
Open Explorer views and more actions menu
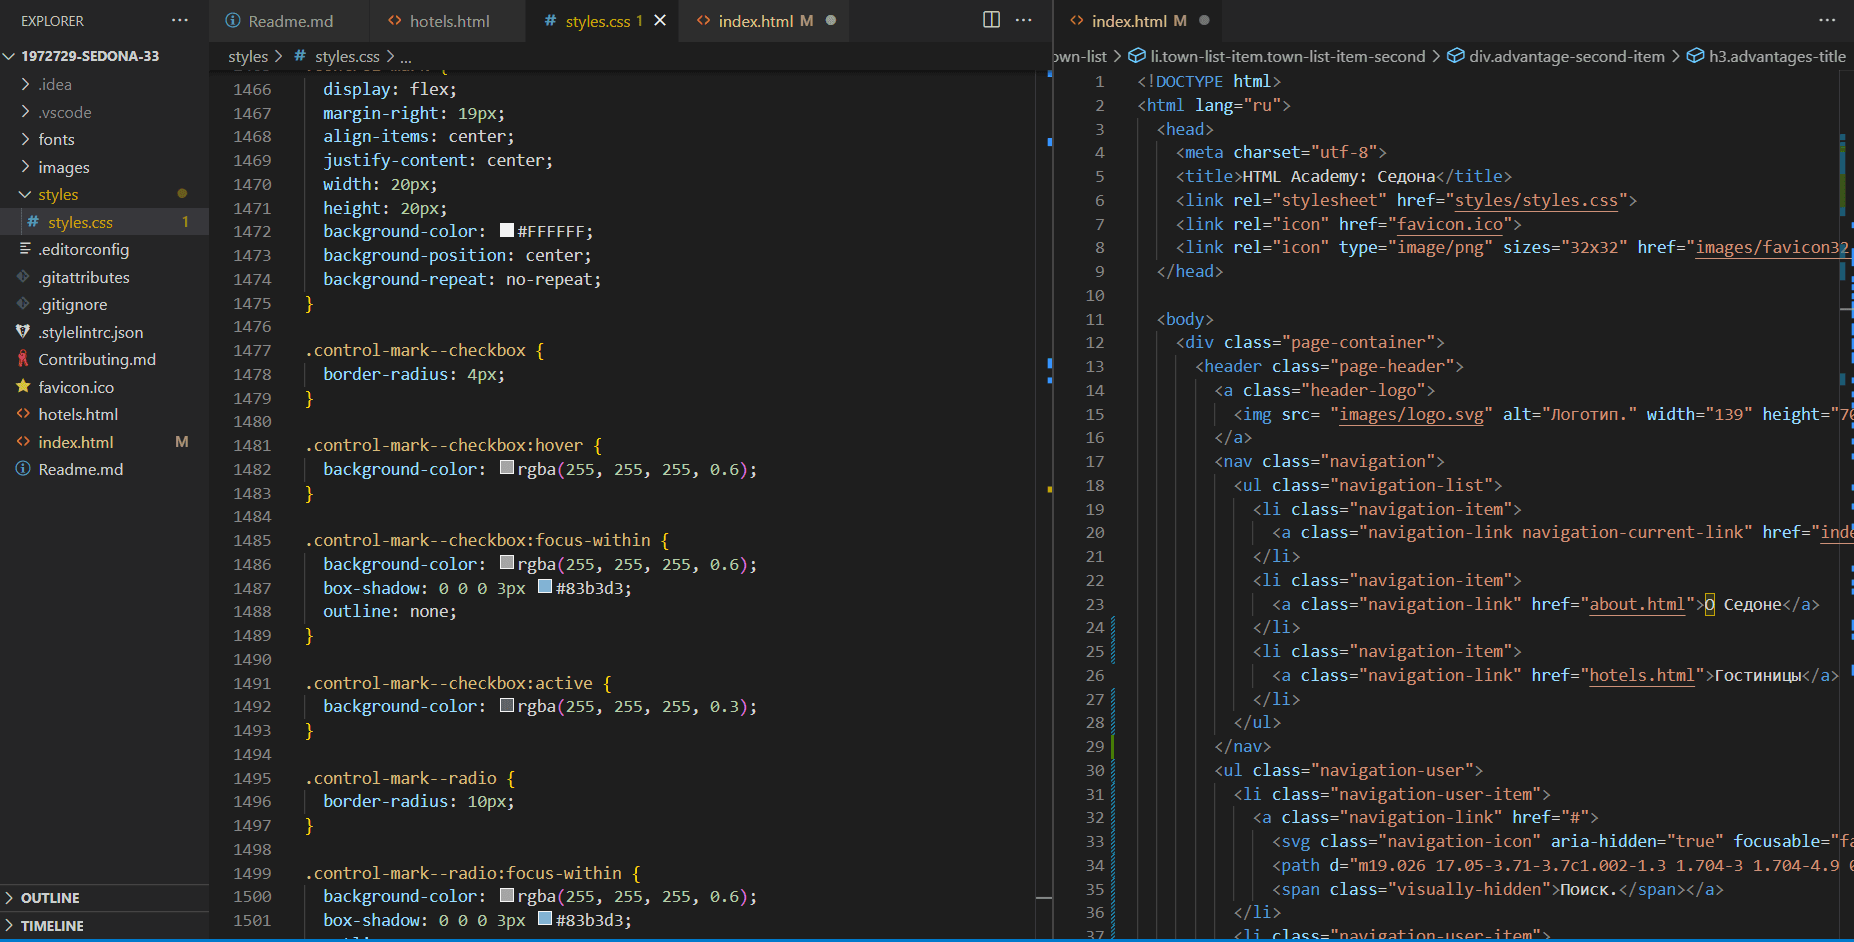[180, 20]
